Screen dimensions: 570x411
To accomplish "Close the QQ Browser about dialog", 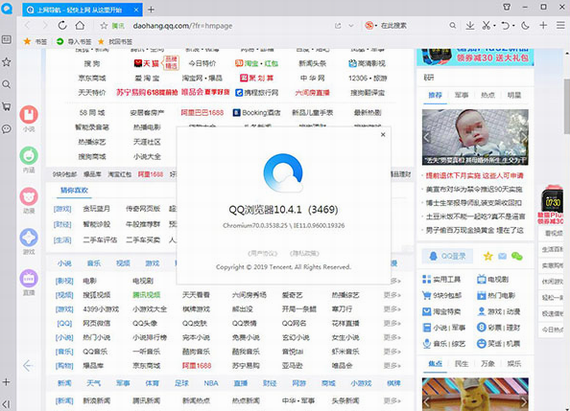I will coord(383,134).
